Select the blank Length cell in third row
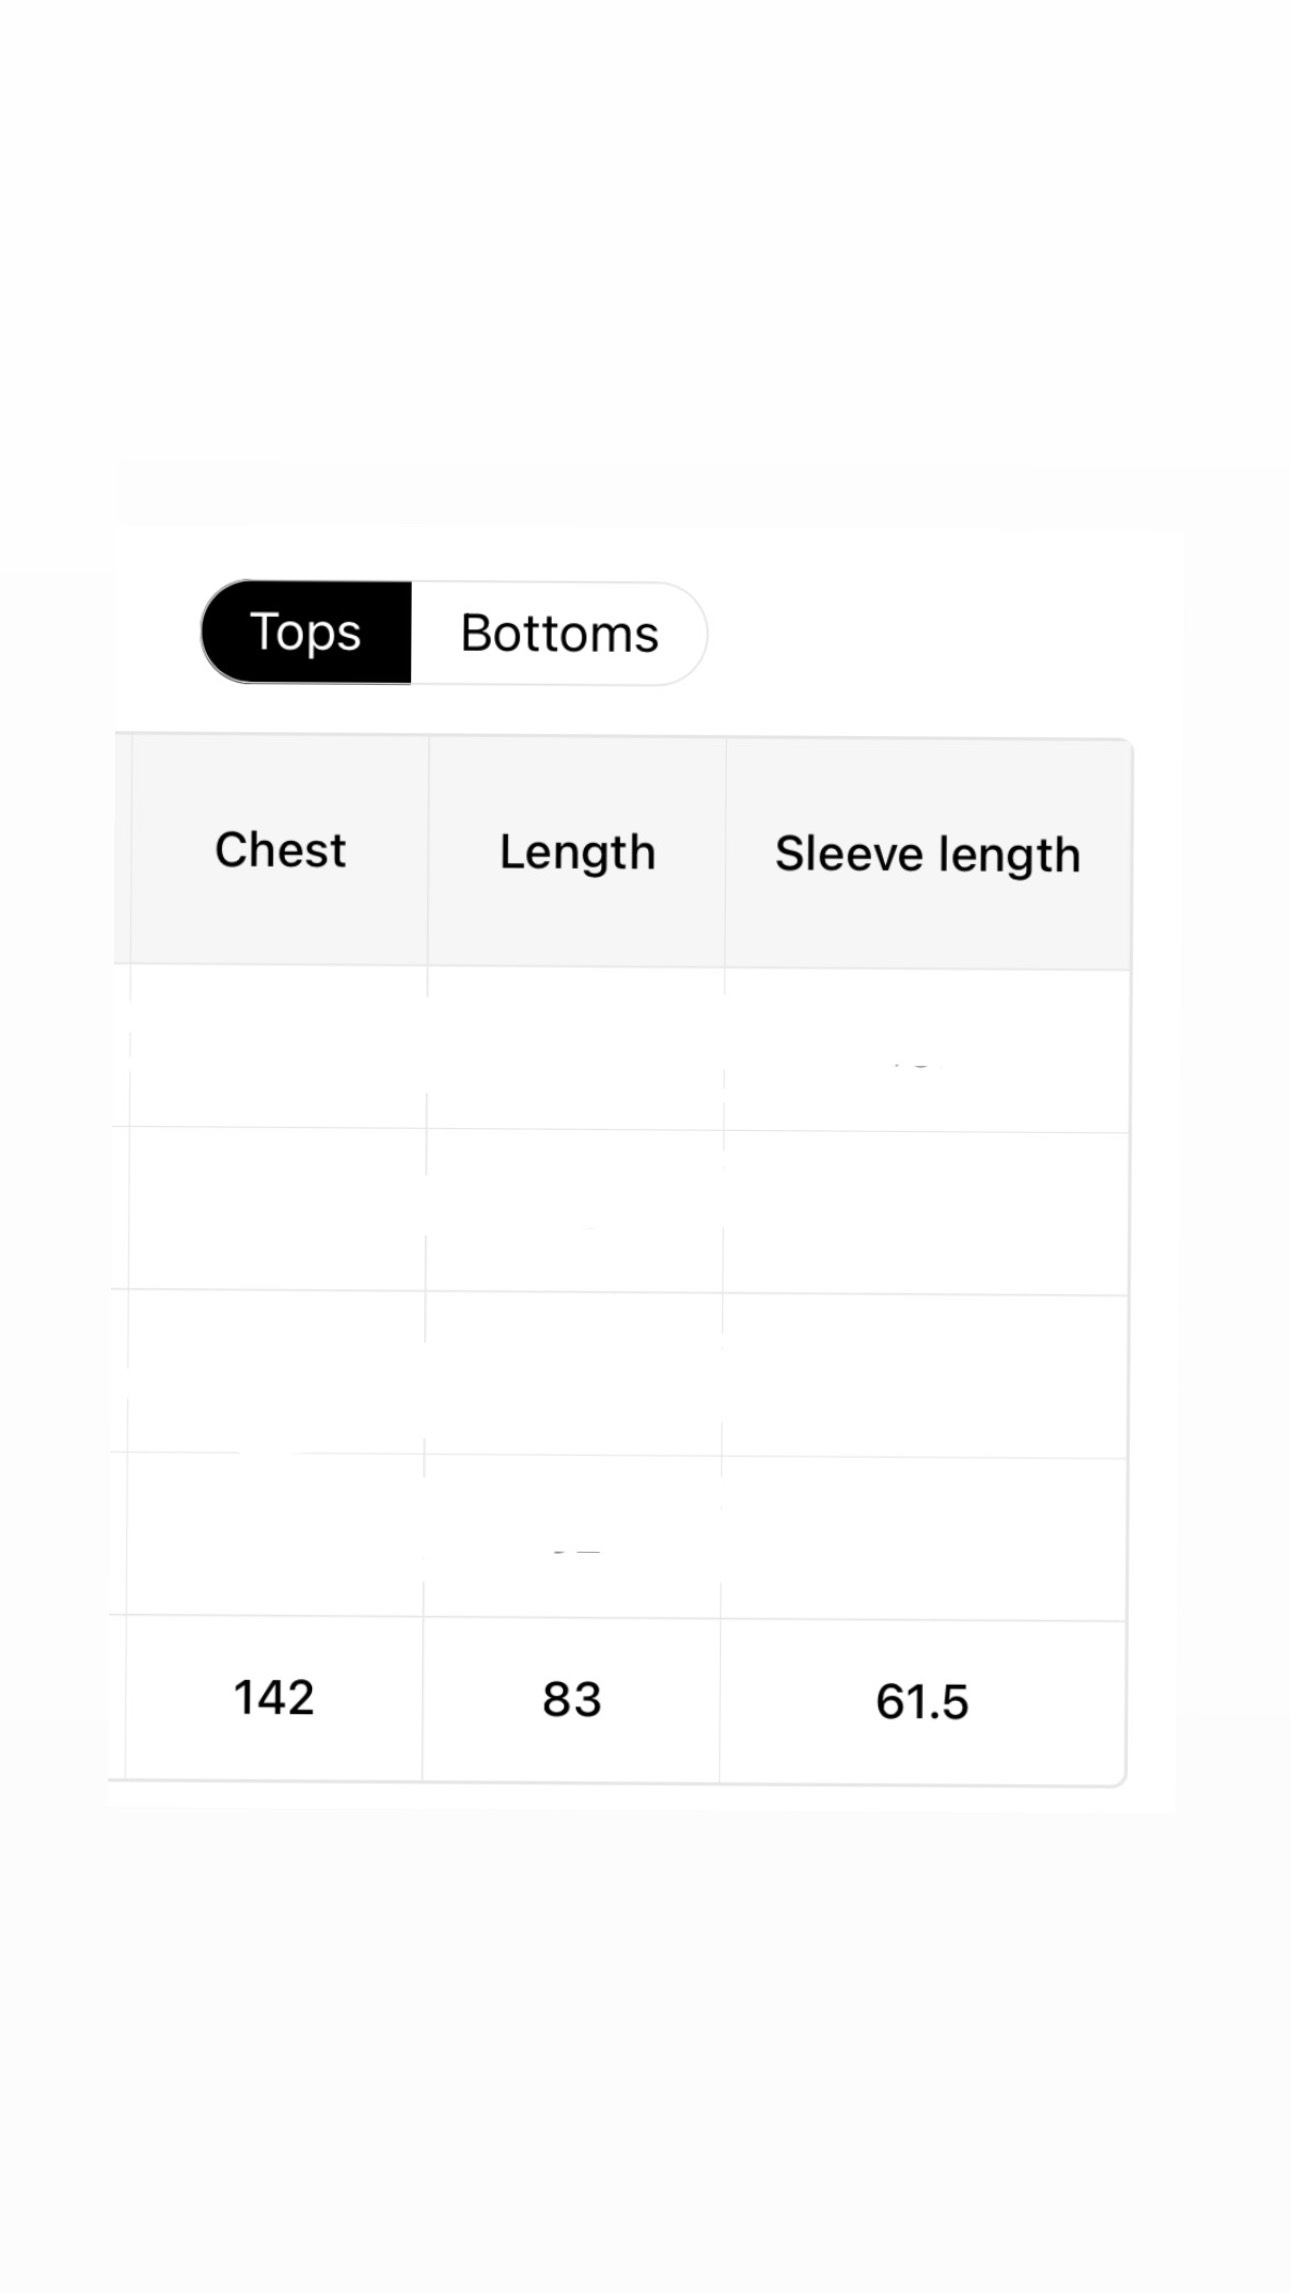The width and height of the screenshot is (1290, 2293). point(574,1374)
